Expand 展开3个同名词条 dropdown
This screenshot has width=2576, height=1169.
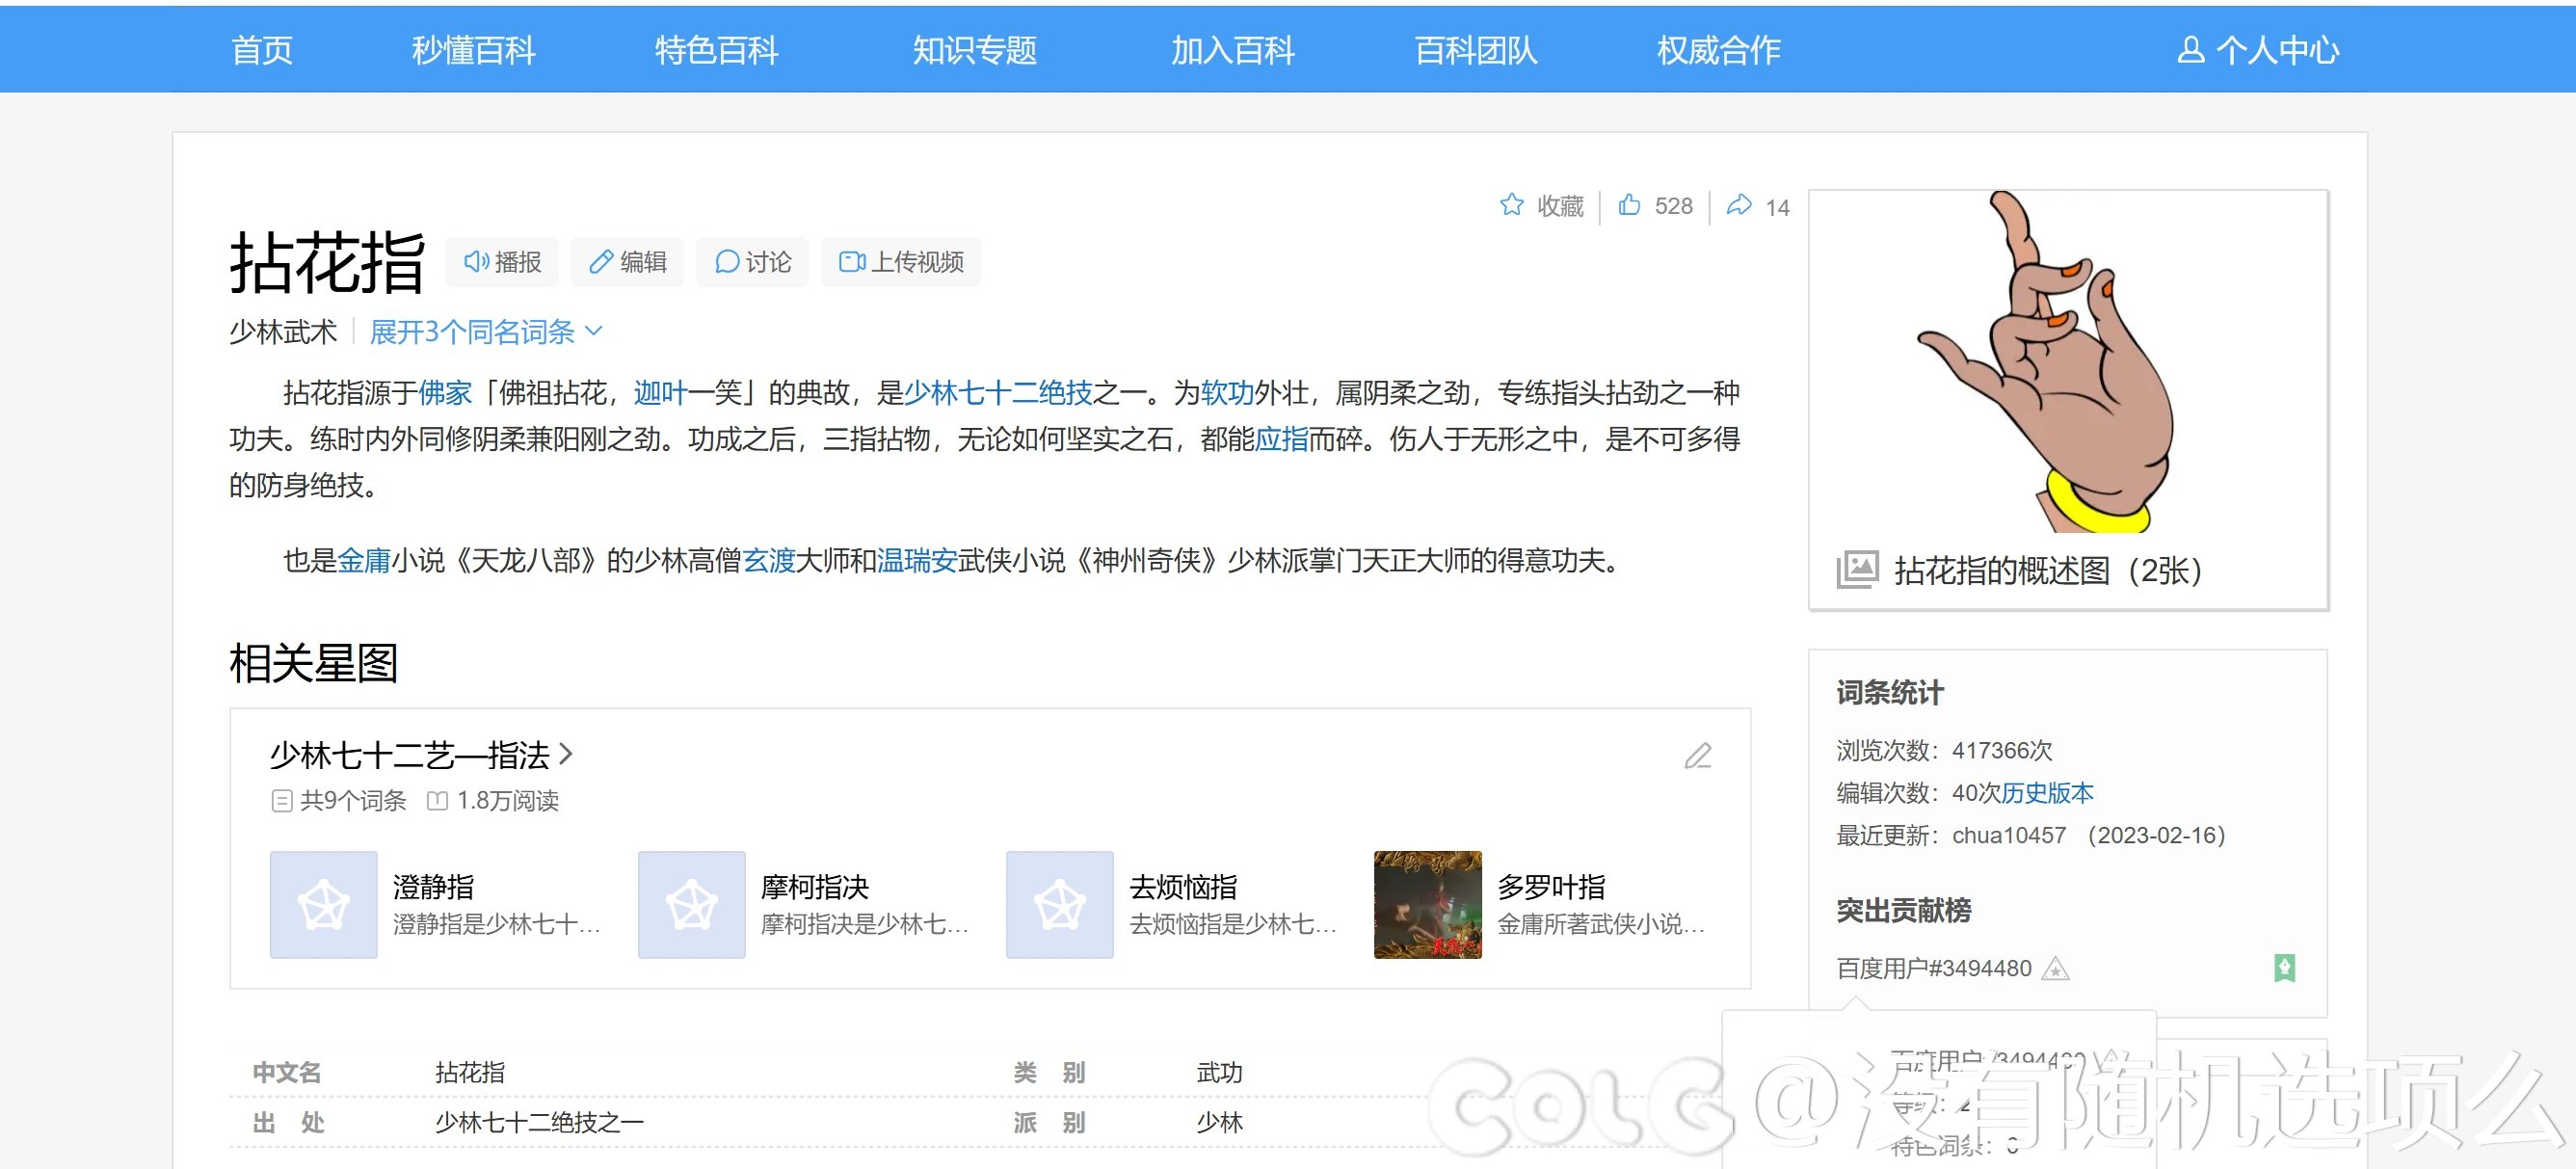click(x=486, y=332)
